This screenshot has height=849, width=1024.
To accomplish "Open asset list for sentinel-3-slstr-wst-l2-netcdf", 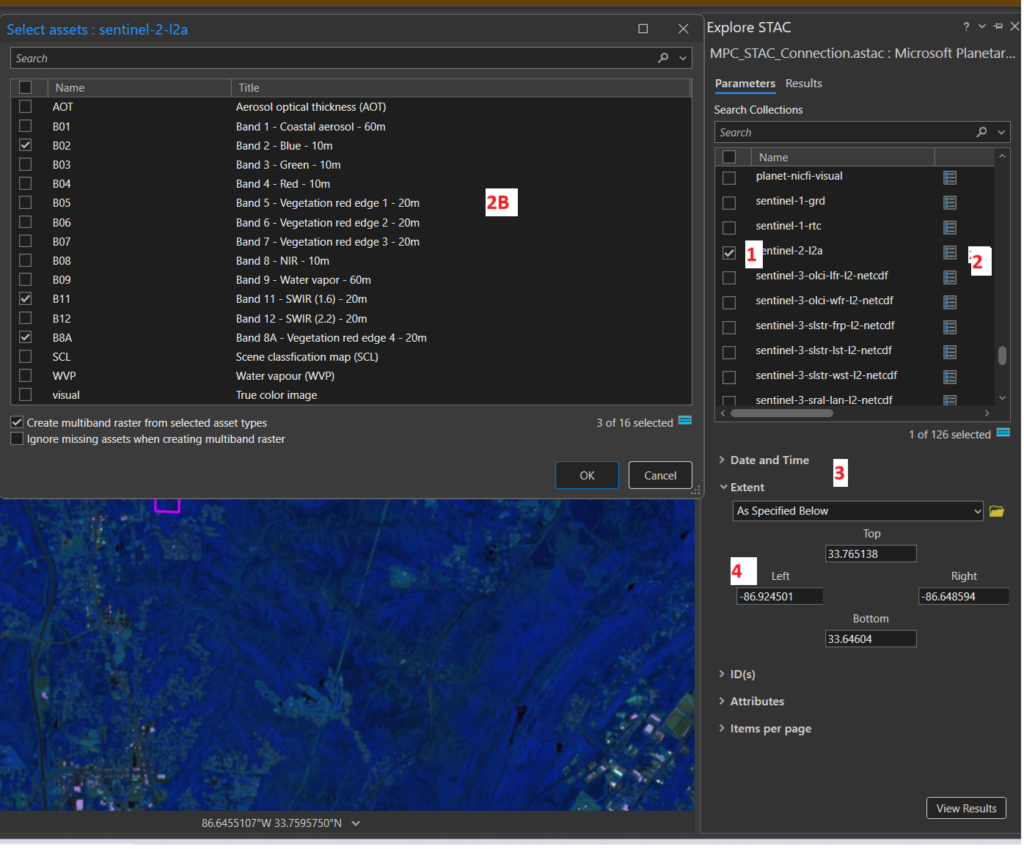I will pos(950,377).
